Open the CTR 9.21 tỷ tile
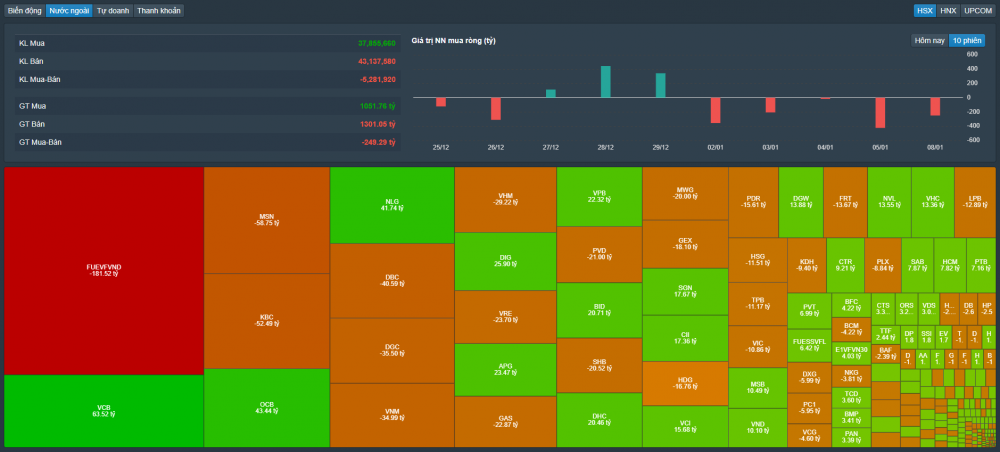Viewport: 1000px width, 452px height. [845, 265]
